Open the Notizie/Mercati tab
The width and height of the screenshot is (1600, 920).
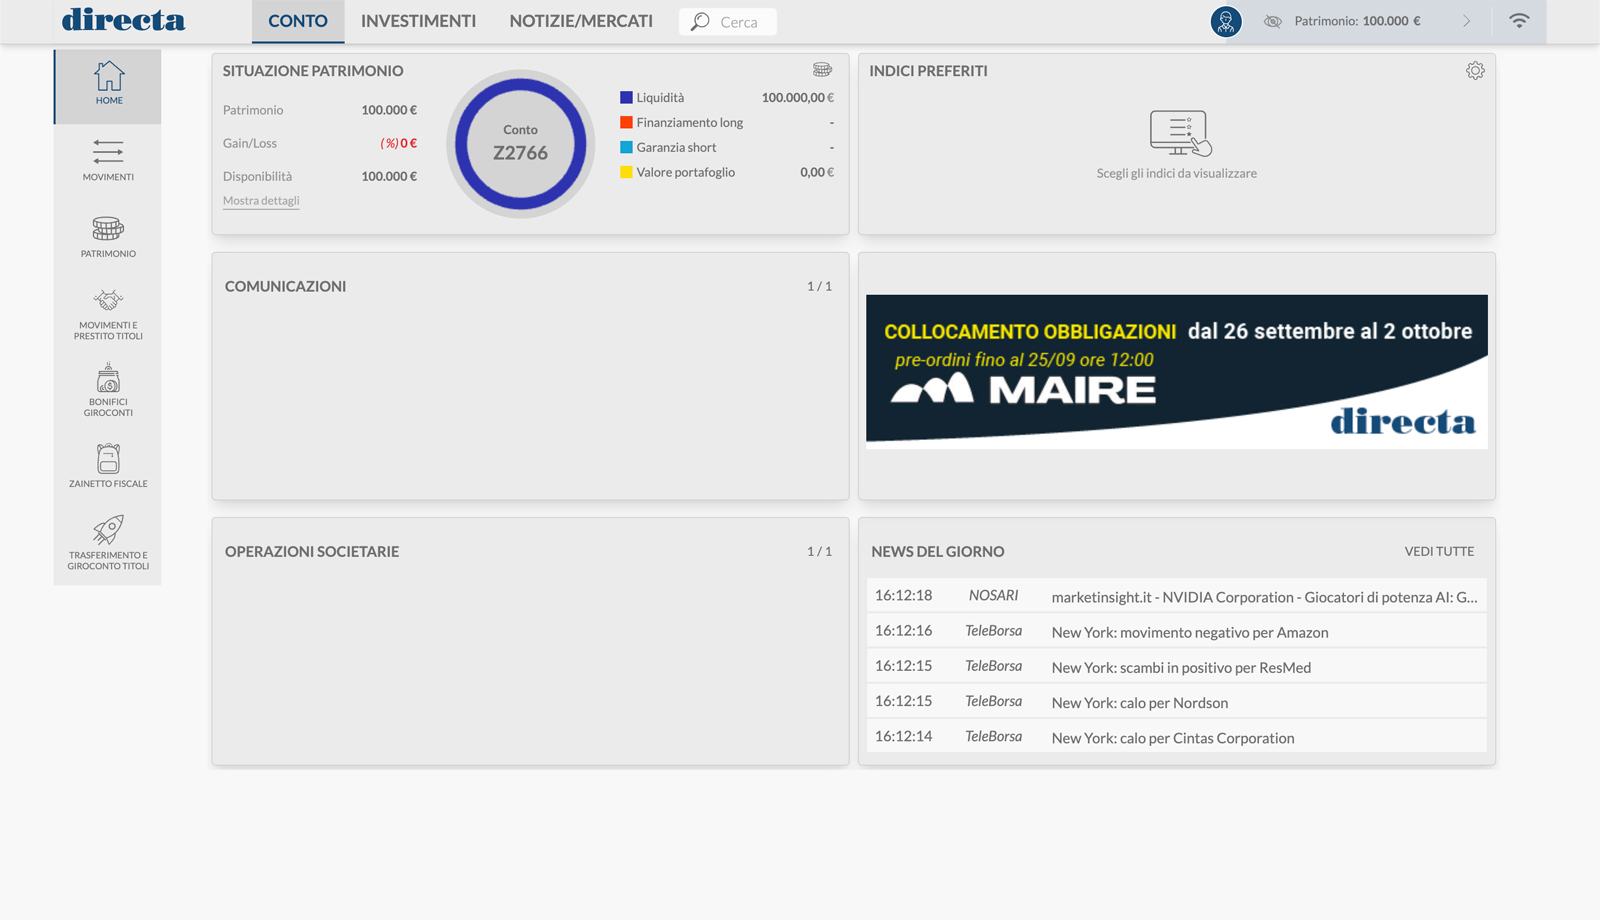point(581,21)
